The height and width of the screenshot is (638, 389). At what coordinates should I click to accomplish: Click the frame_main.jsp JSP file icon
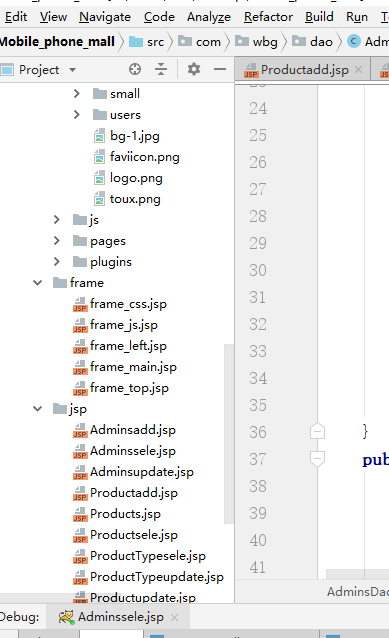point(80,368)
